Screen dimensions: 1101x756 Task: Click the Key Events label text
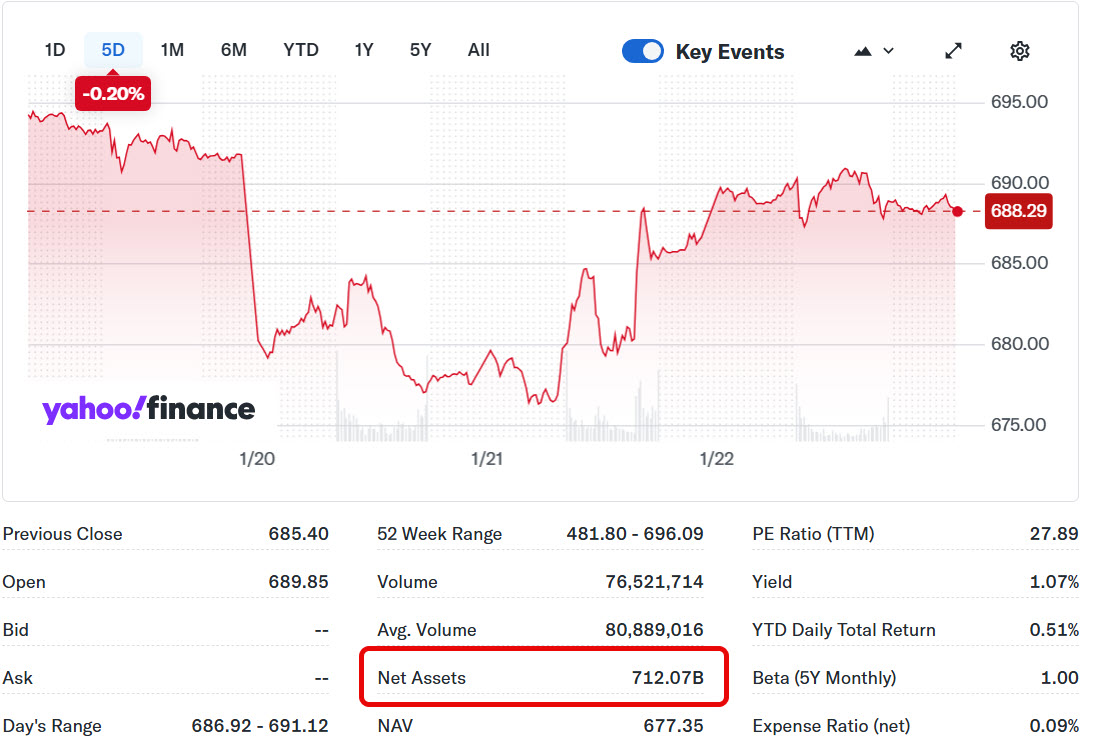pos(730,52)
